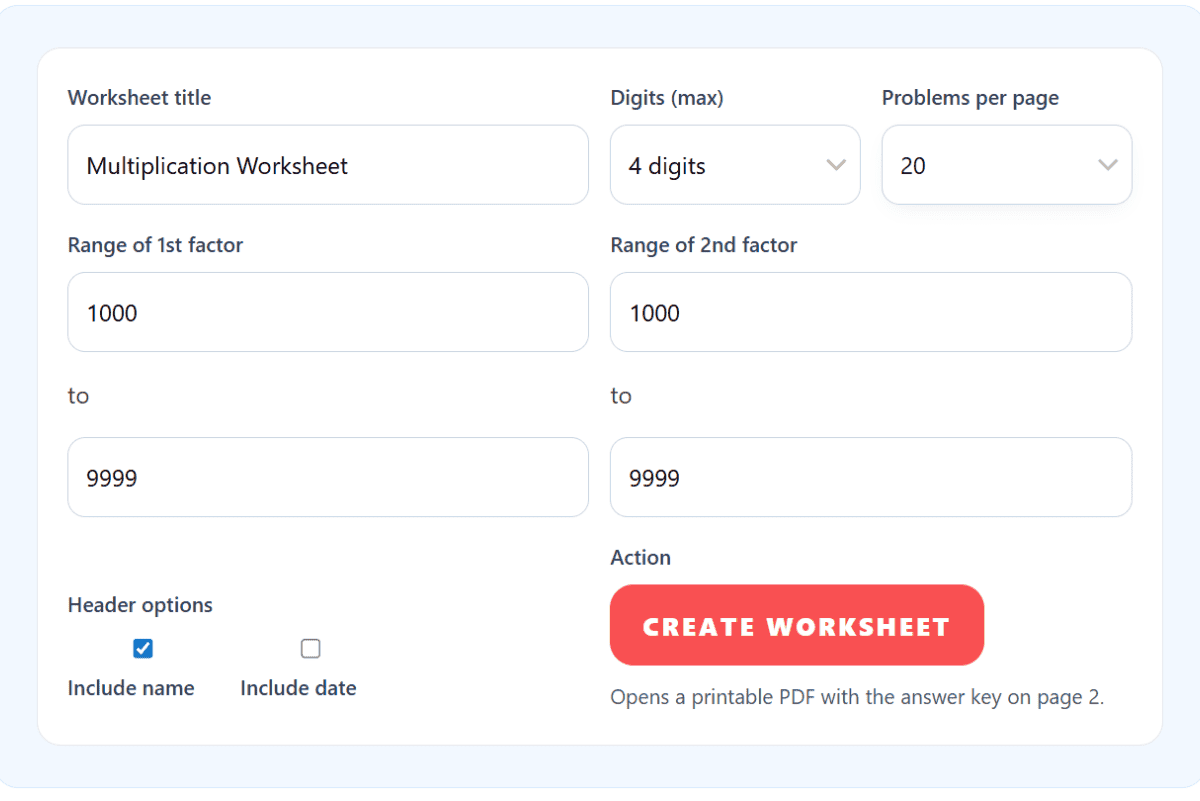
Task: Open the Digits (max) dropdown
Action: click(x=735, y=165)
